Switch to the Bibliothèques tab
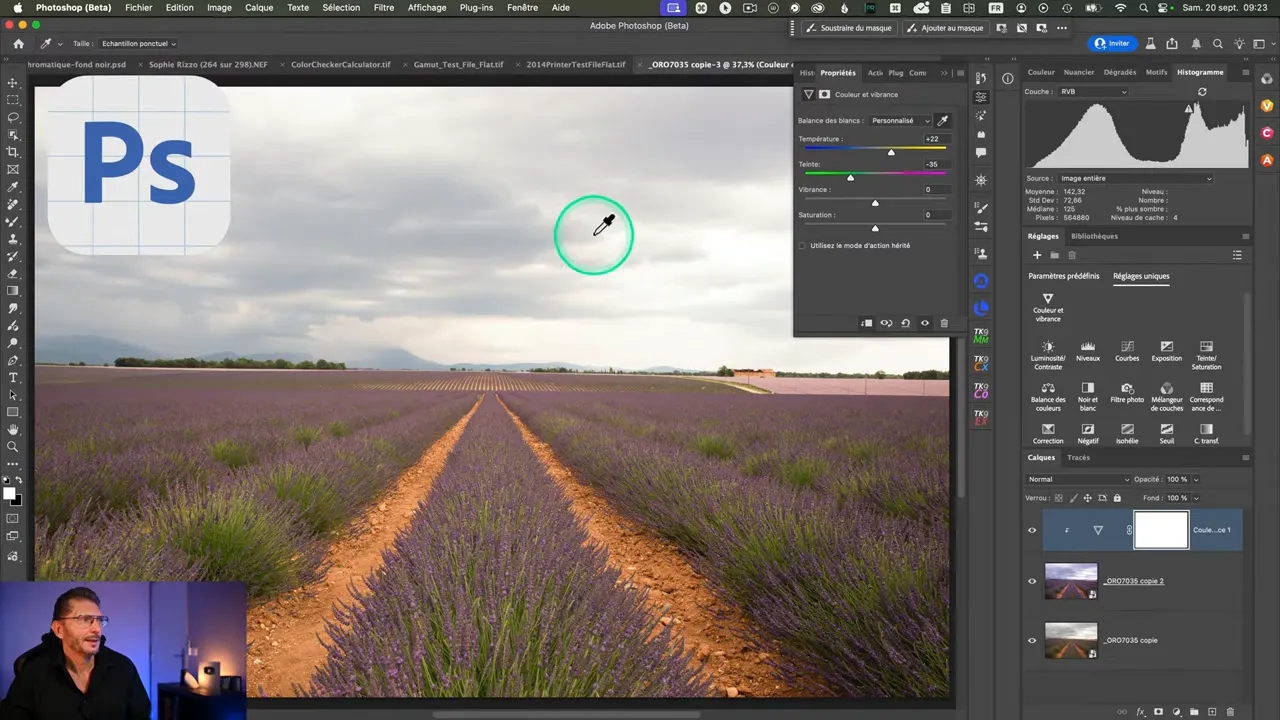 (x=1094, y=236)
